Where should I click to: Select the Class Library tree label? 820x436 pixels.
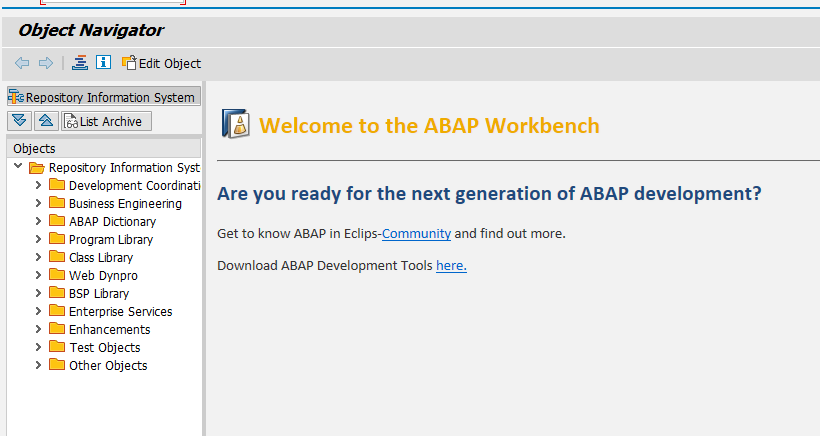[101, 258]
